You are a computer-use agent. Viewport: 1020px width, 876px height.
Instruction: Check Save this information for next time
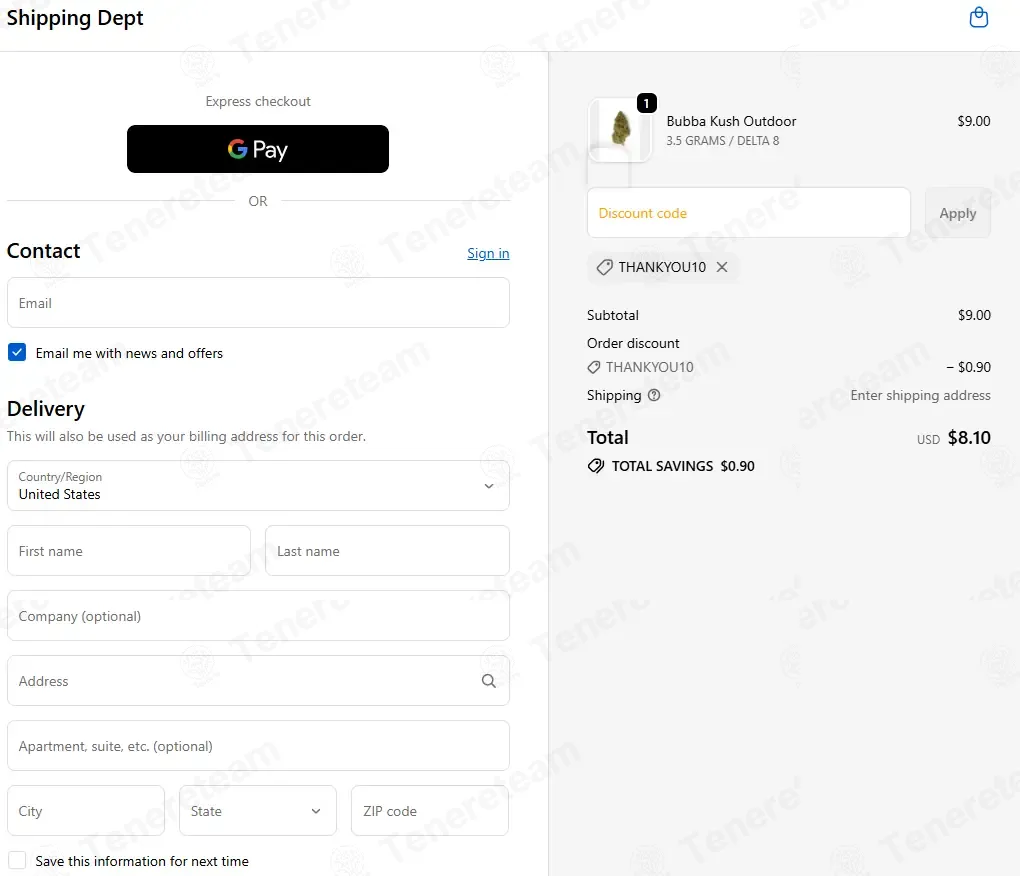[x=17, y=861]
